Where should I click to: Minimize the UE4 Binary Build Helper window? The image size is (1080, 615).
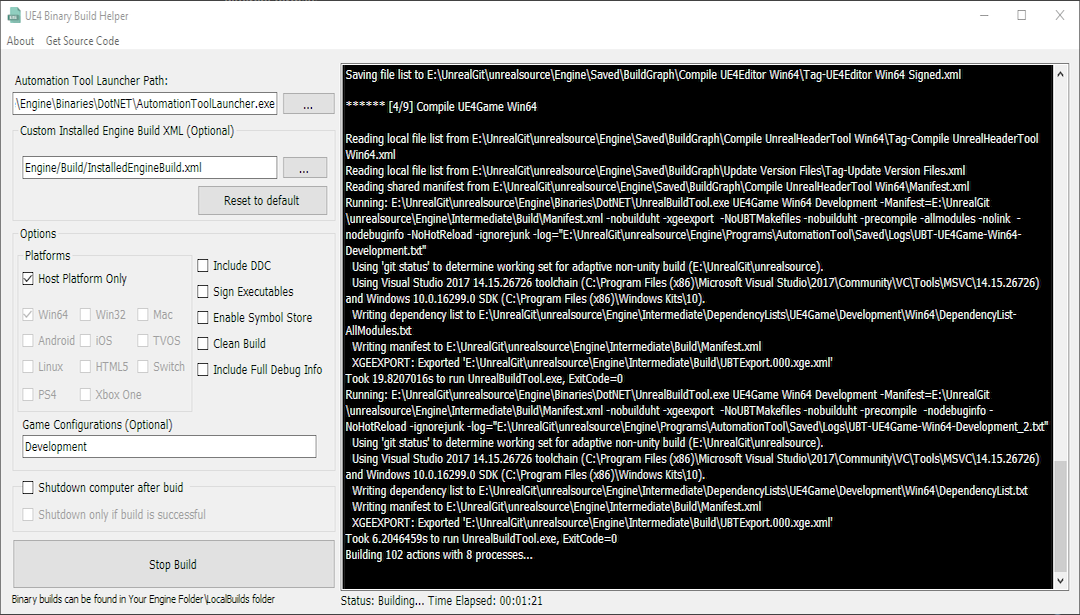click(984, 16)
